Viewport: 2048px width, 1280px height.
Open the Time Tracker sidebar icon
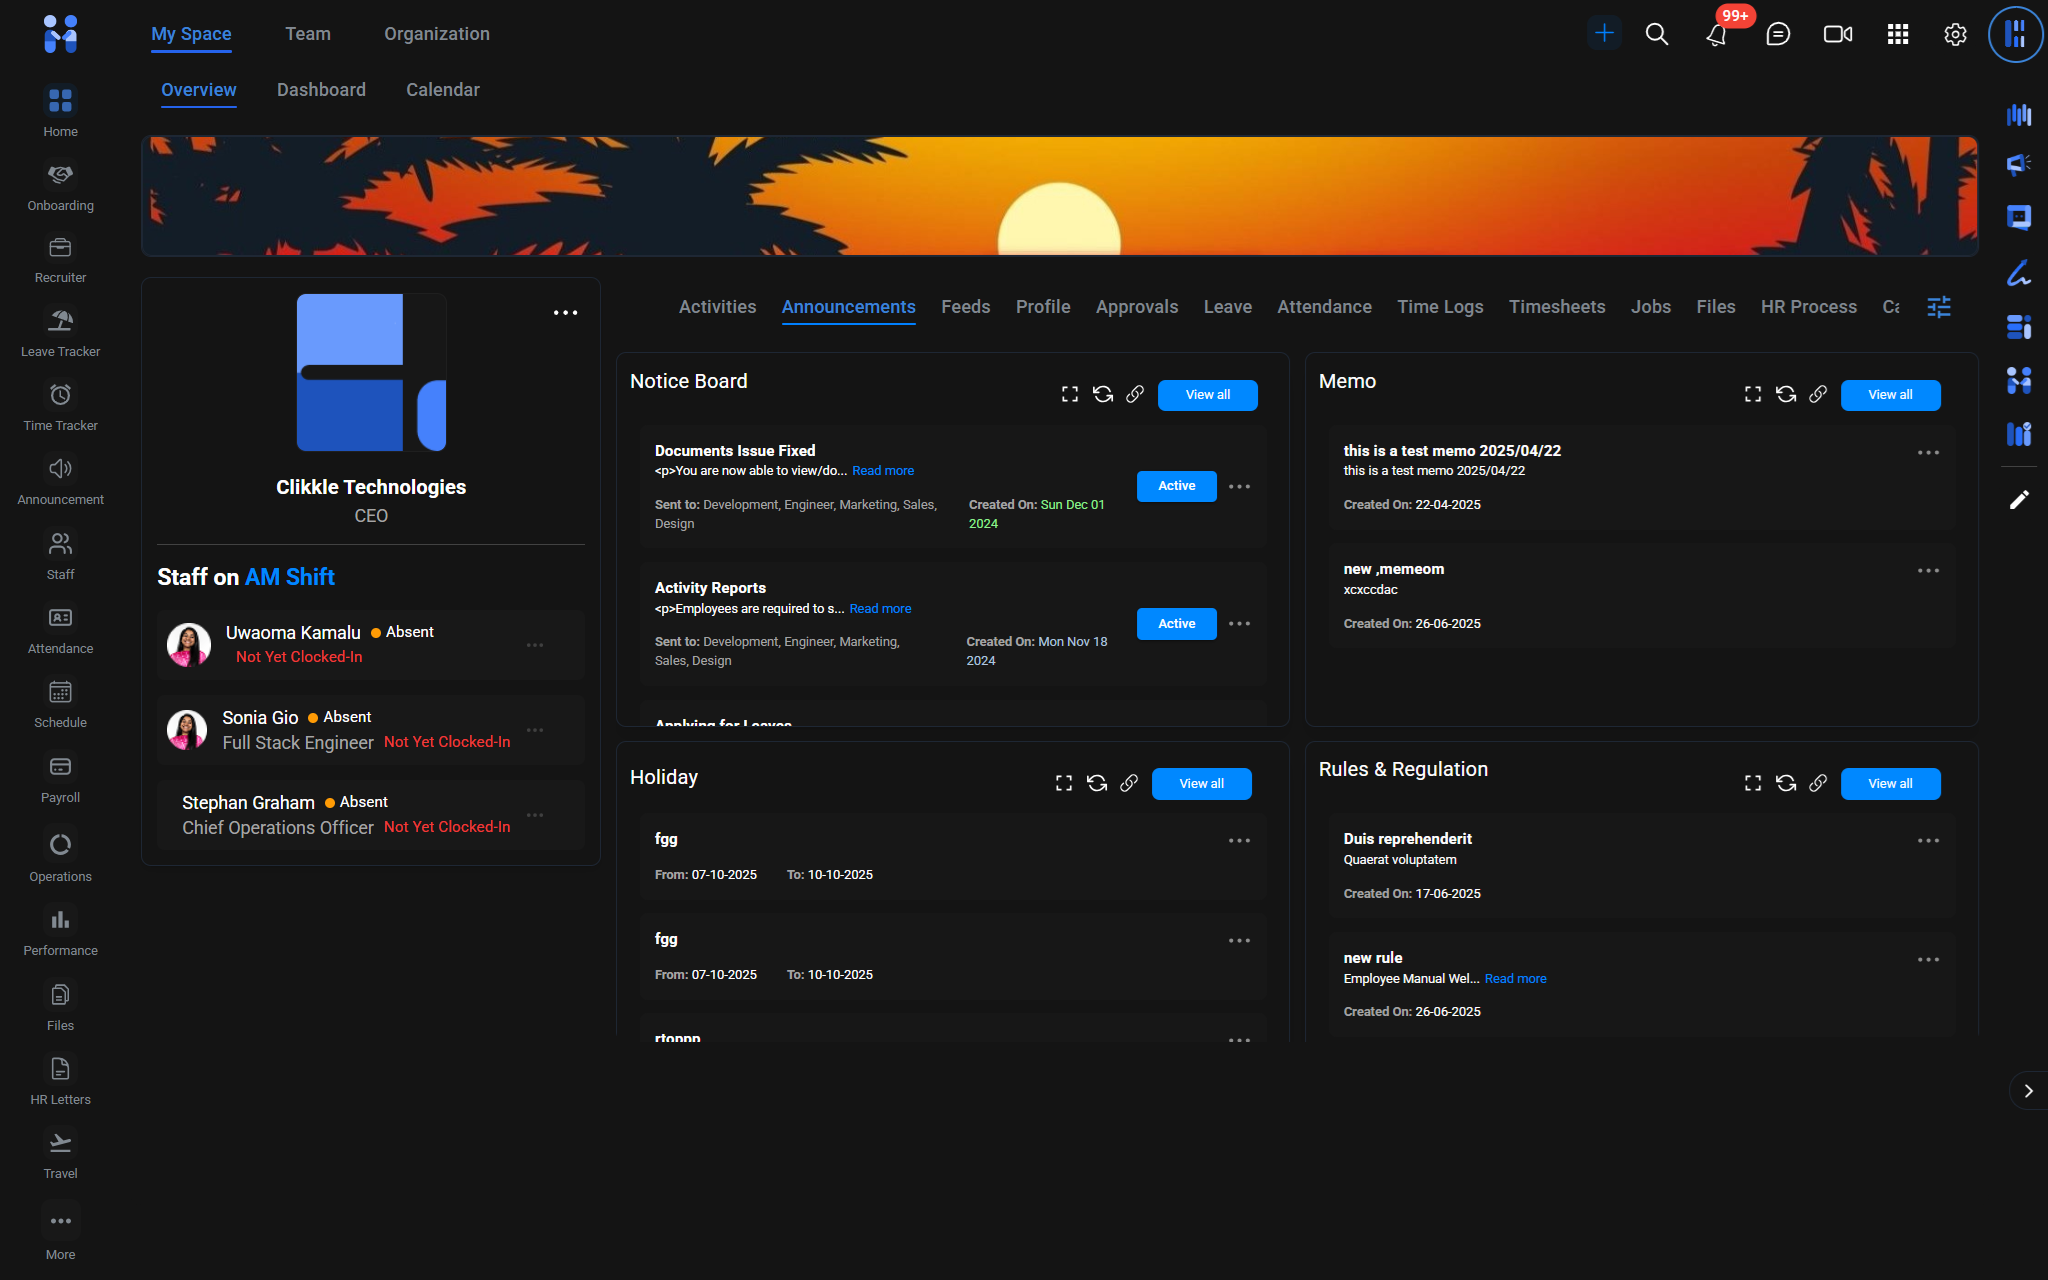click(60, 395)
